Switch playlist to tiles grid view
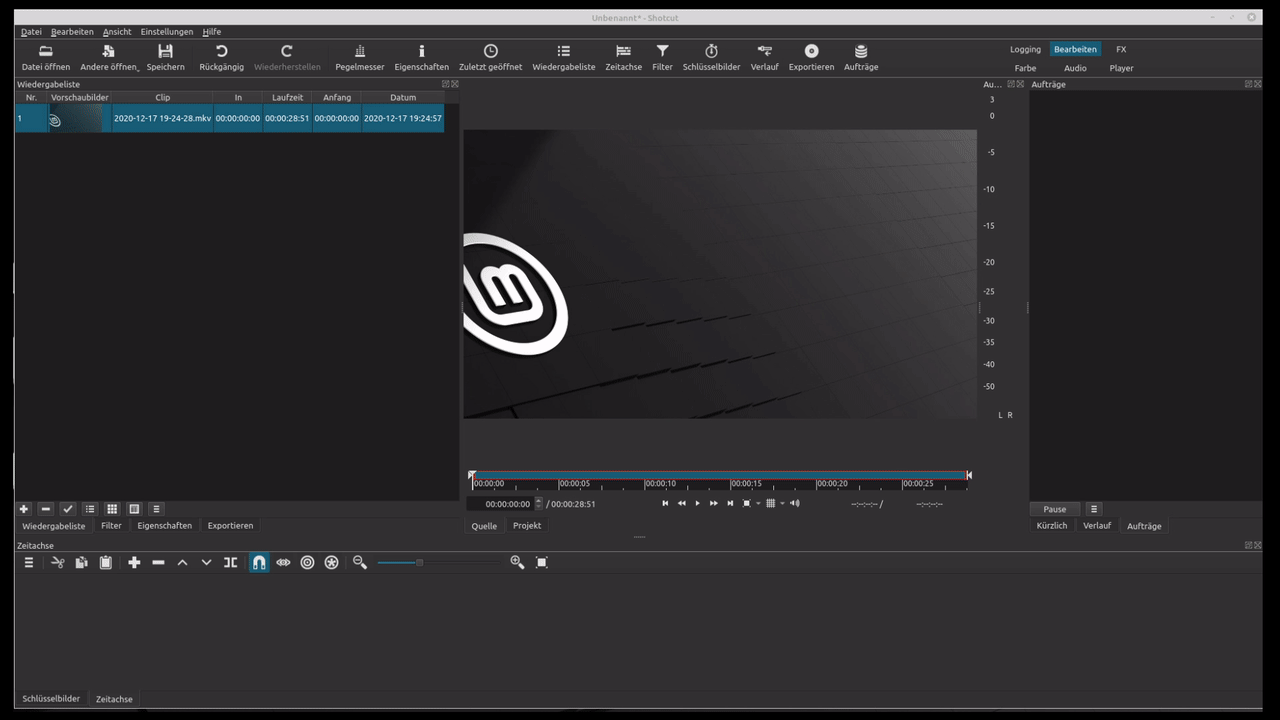The image size is (1280, 720). (112, 509)
